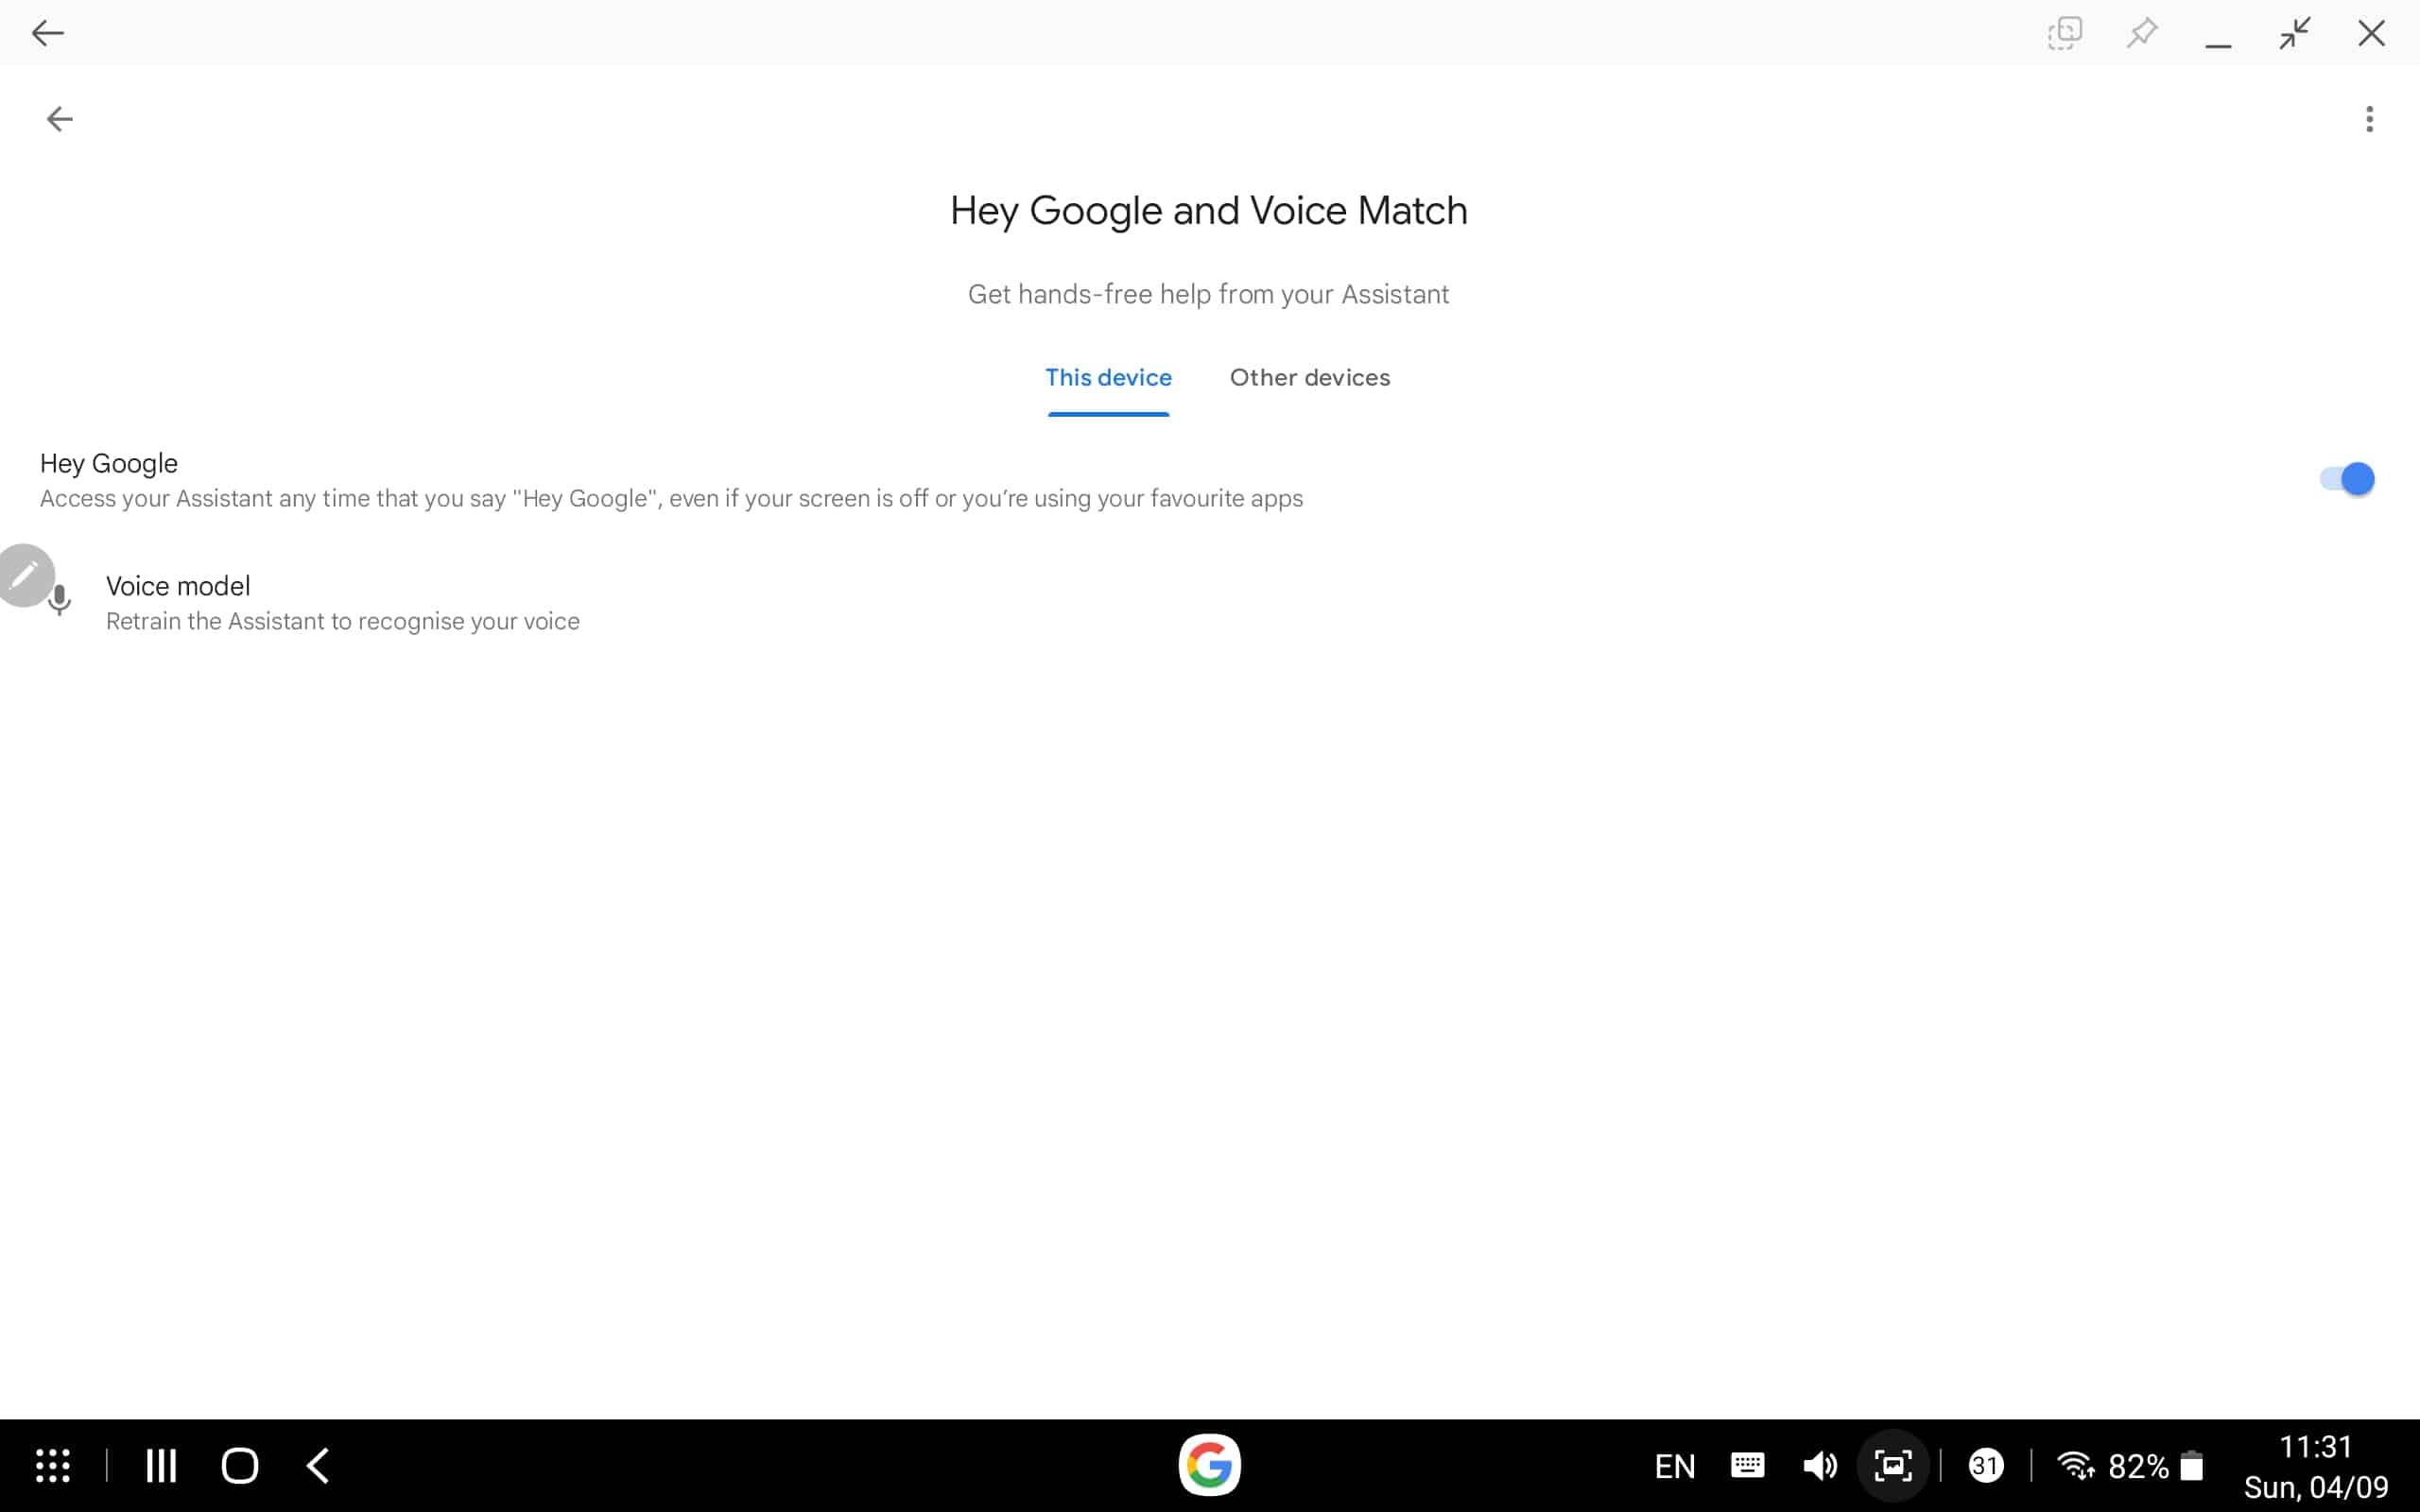Click the Wi-Fi status icon

(2076, 1466)
